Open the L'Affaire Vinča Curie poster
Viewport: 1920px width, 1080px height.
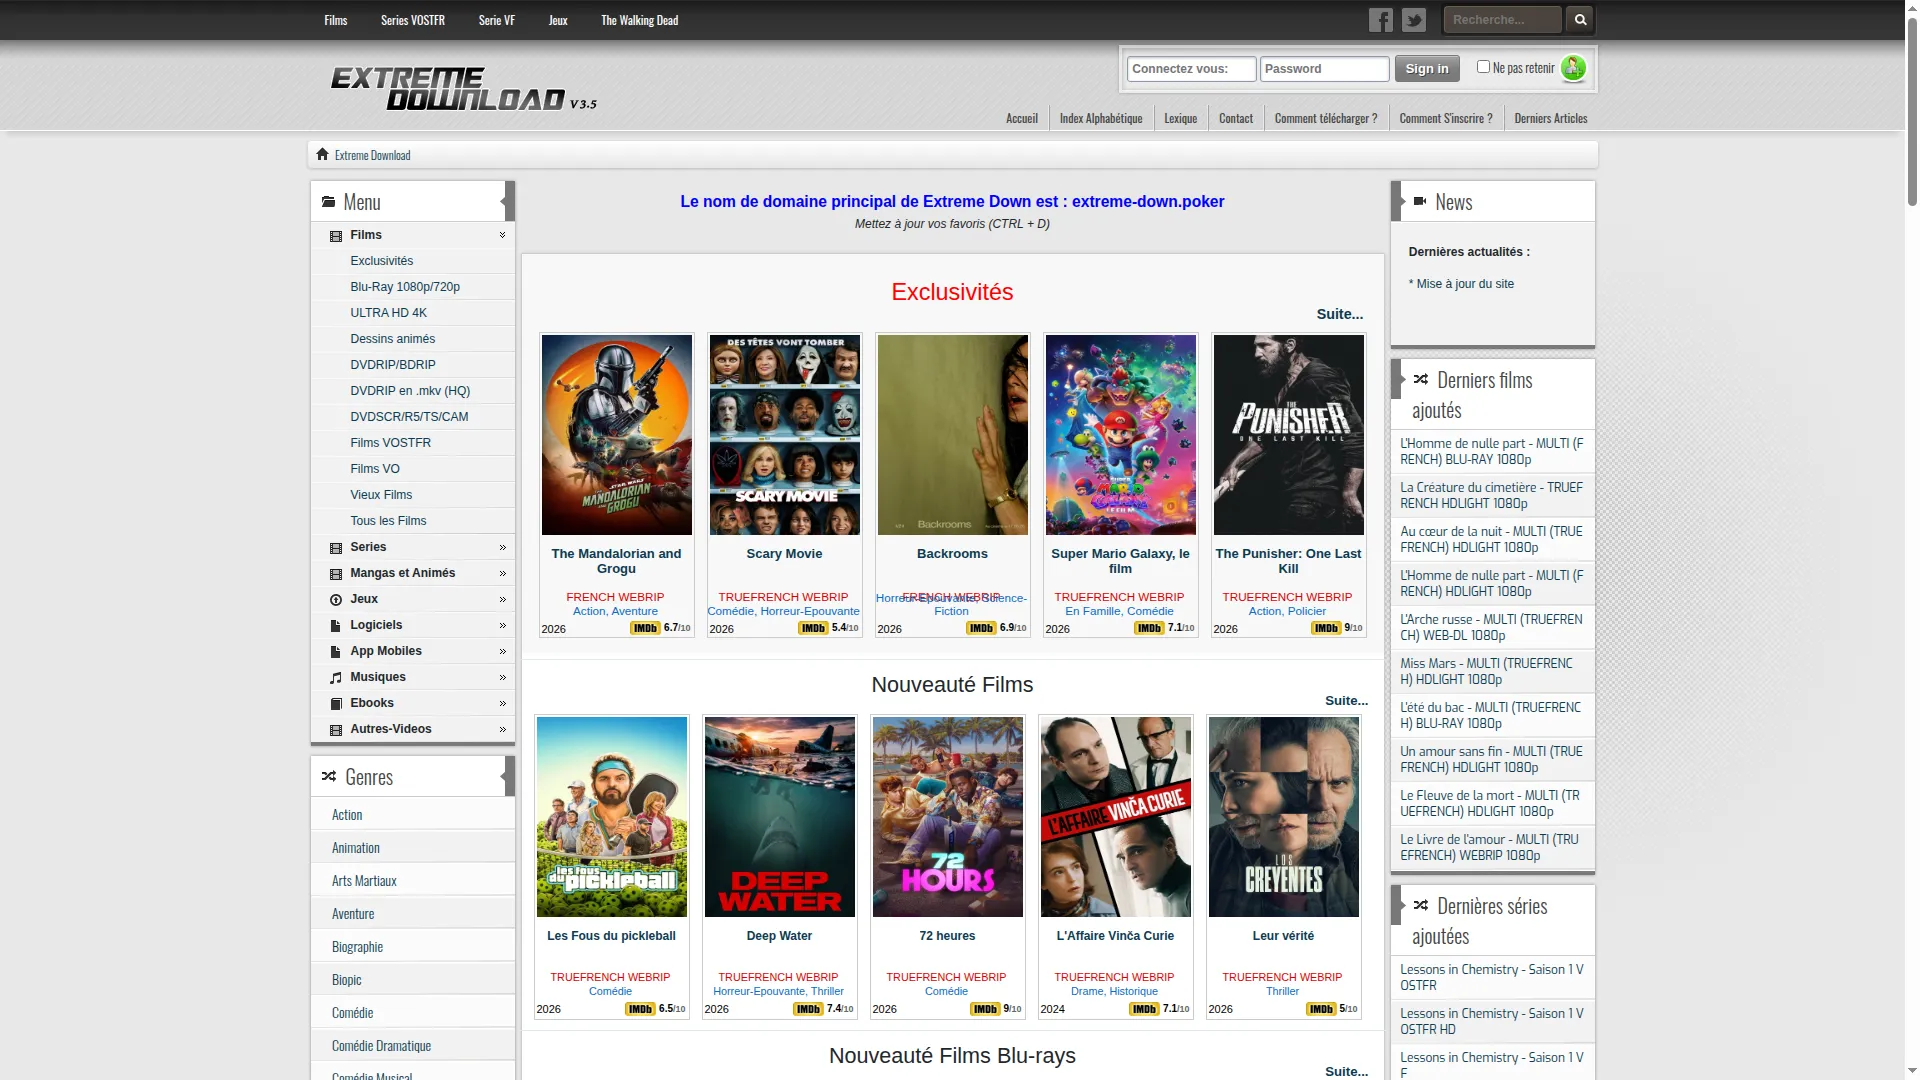click(1116, 817)
